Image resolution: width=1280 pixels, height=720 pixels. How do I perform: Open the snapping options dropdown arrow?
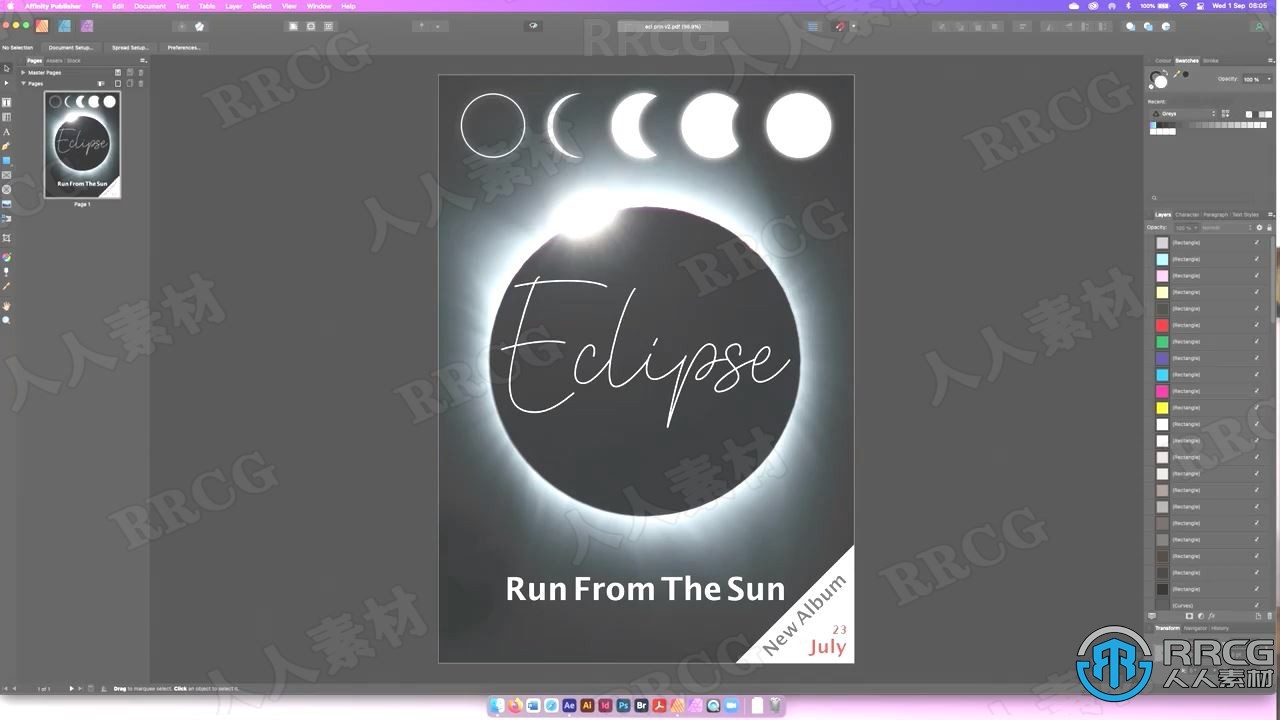tap(853, 26)
